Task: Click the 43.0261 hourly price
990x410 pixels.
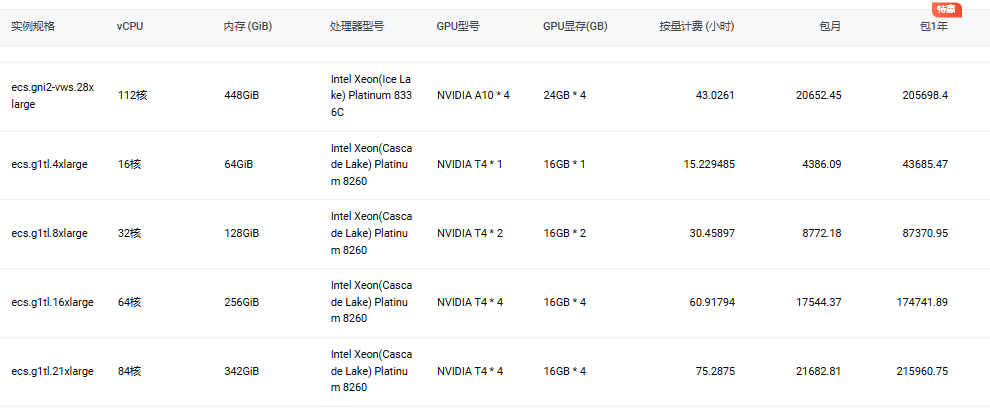Action: (x=715, y=96)
